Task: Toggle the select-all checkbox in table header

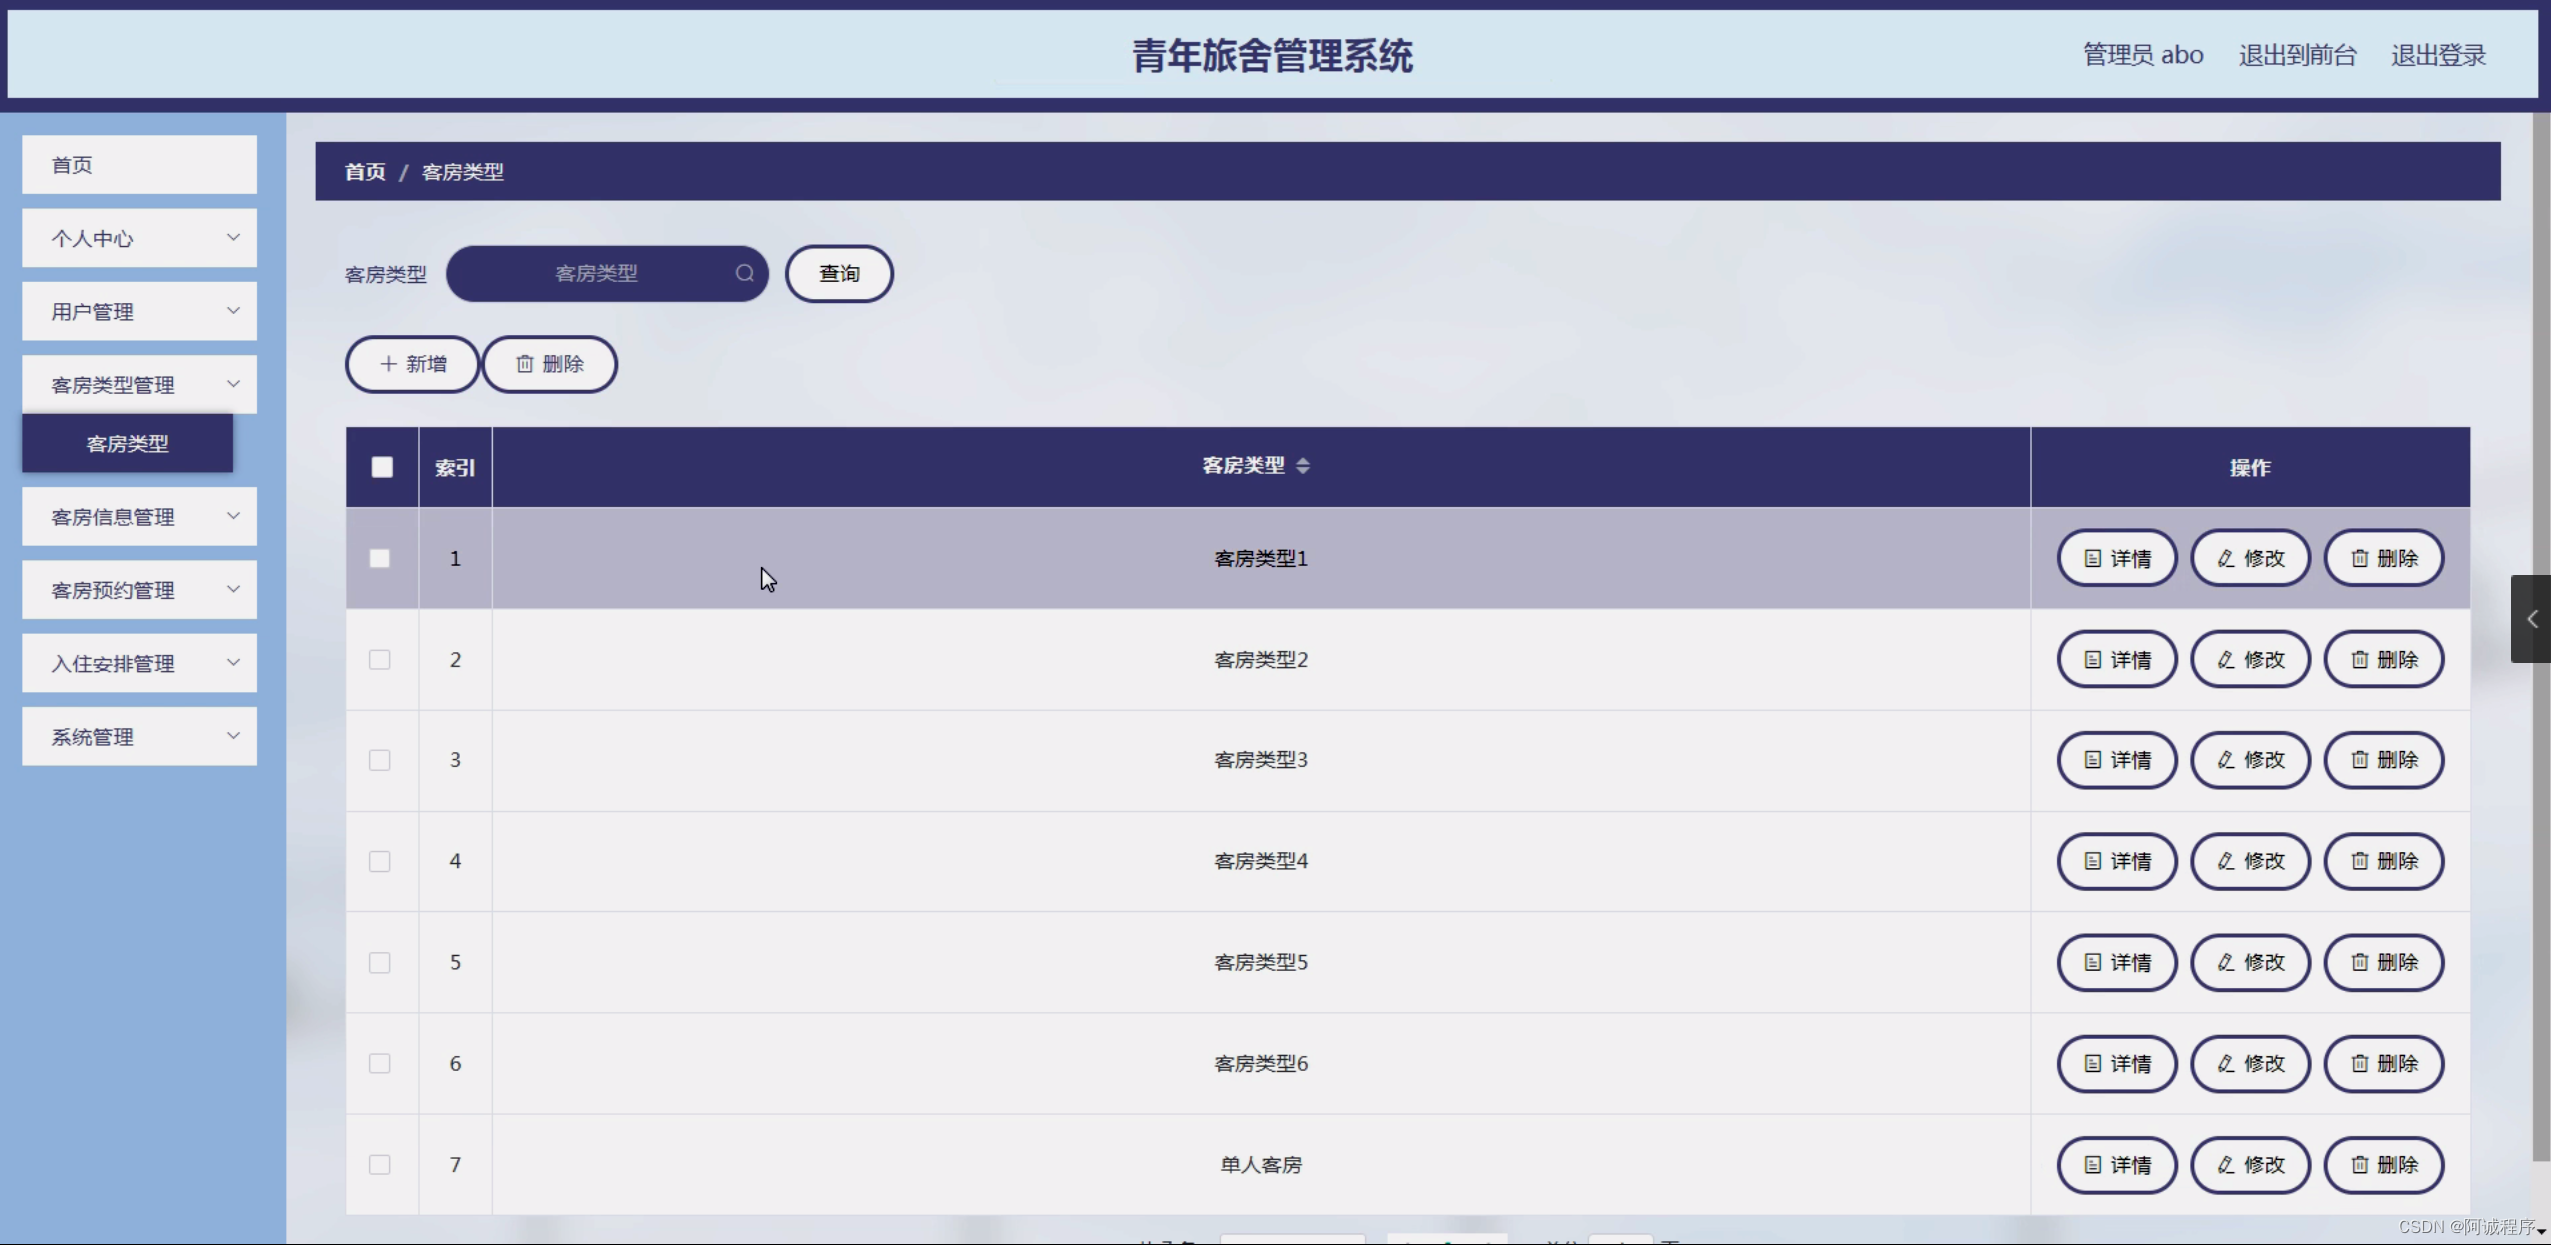Action: point(382,467)
